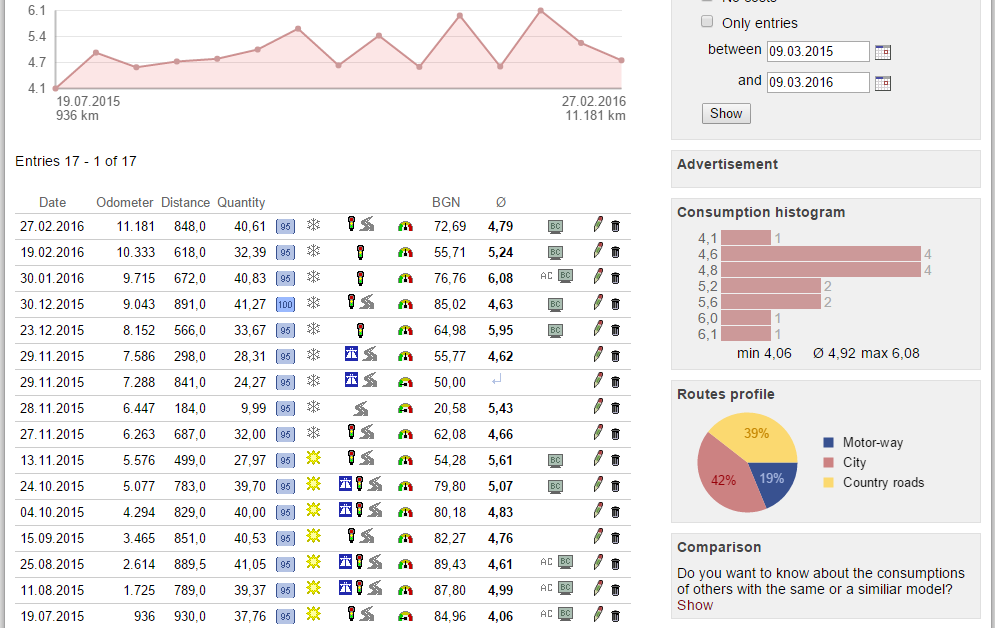
Task: Click the pencil icon for the 04.10.2015 entry
Action: [x=598, y=511]
